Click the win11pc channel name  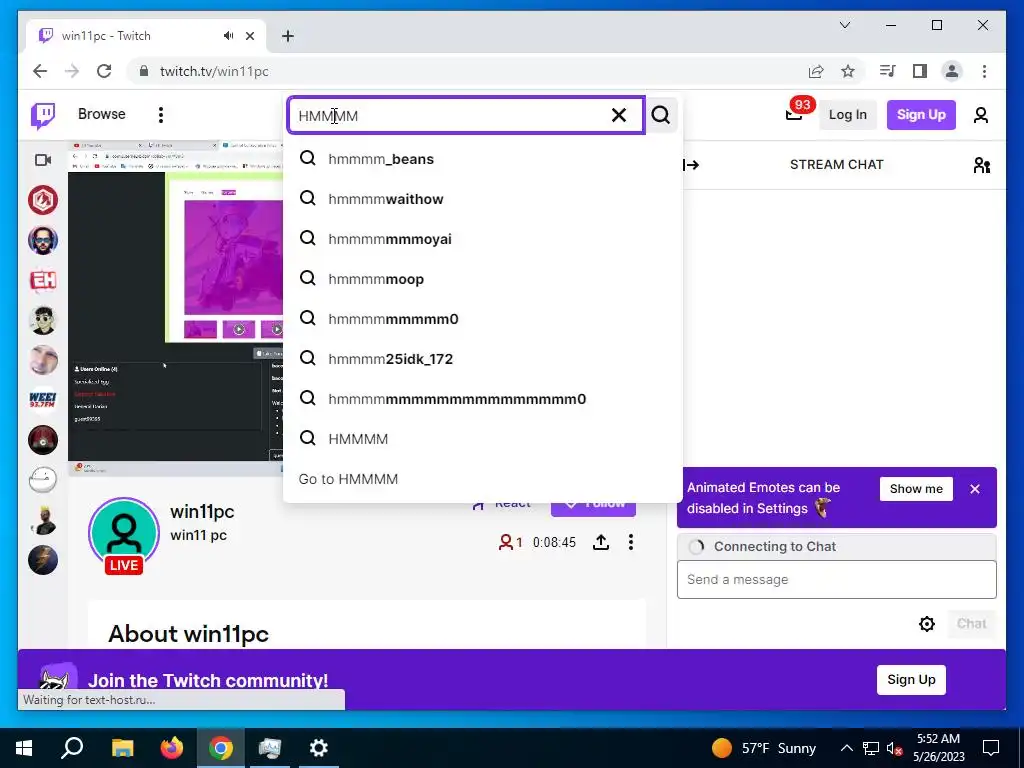(202, 511)
